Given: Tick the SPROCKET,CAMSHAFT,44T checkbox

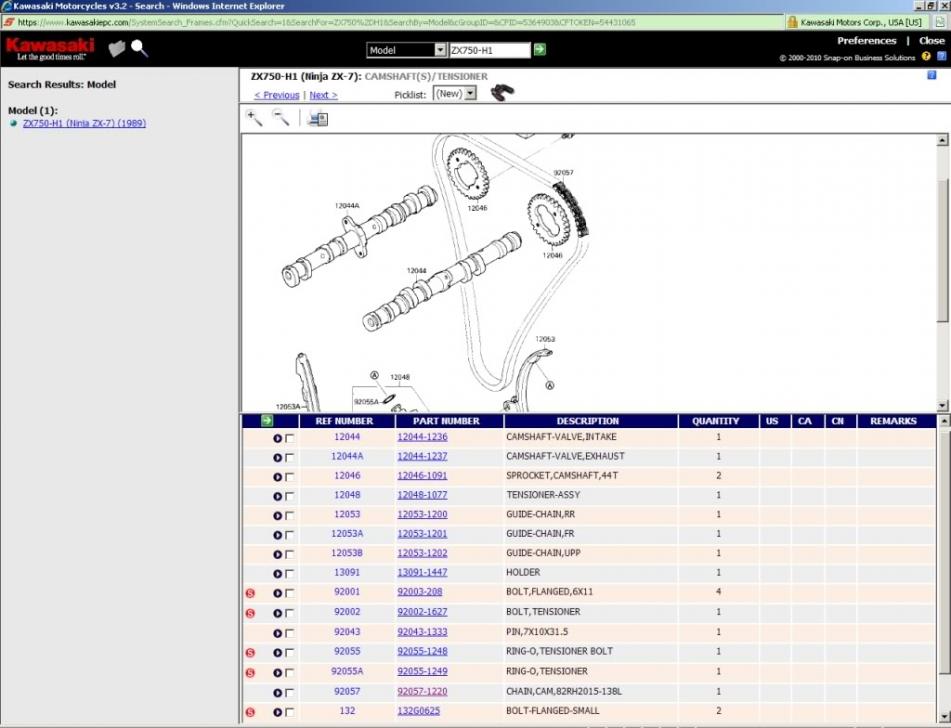Looking at the screenshot, I should (289, 477).
